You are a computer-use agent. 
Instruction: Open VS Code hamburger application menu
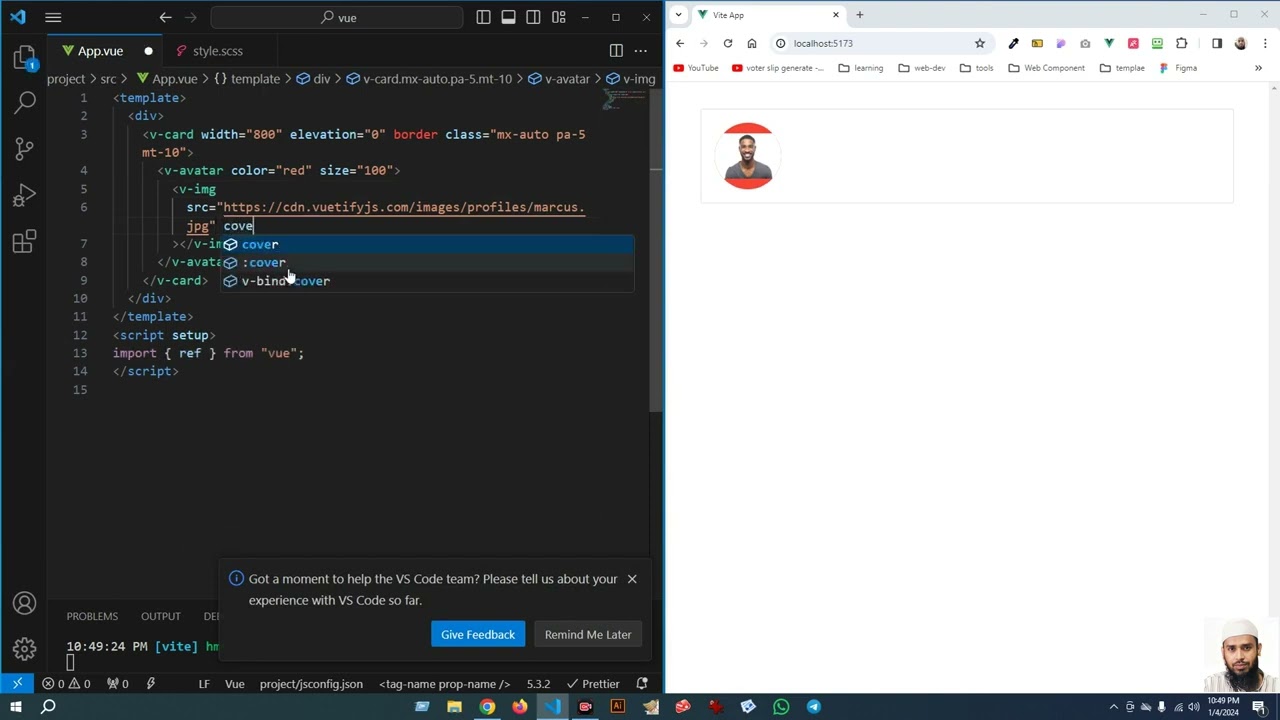click(53, 17)
